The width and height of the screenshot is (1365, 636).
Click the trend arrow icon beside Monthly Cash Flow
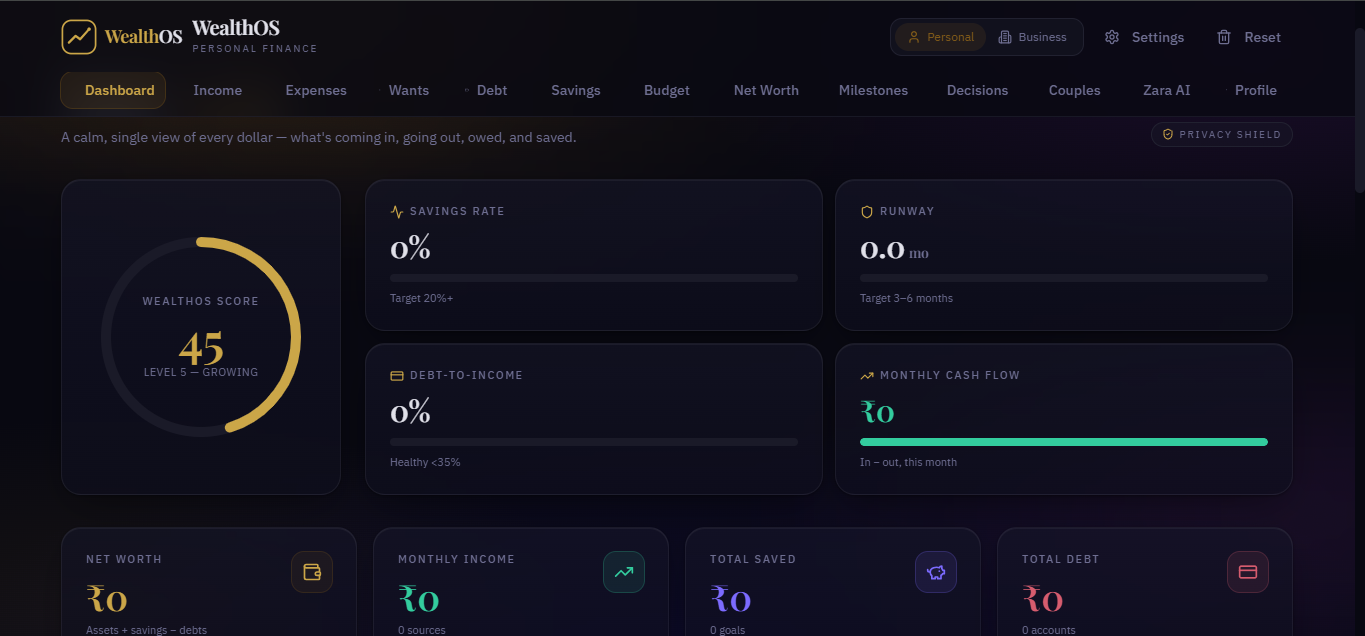[867, 376]
